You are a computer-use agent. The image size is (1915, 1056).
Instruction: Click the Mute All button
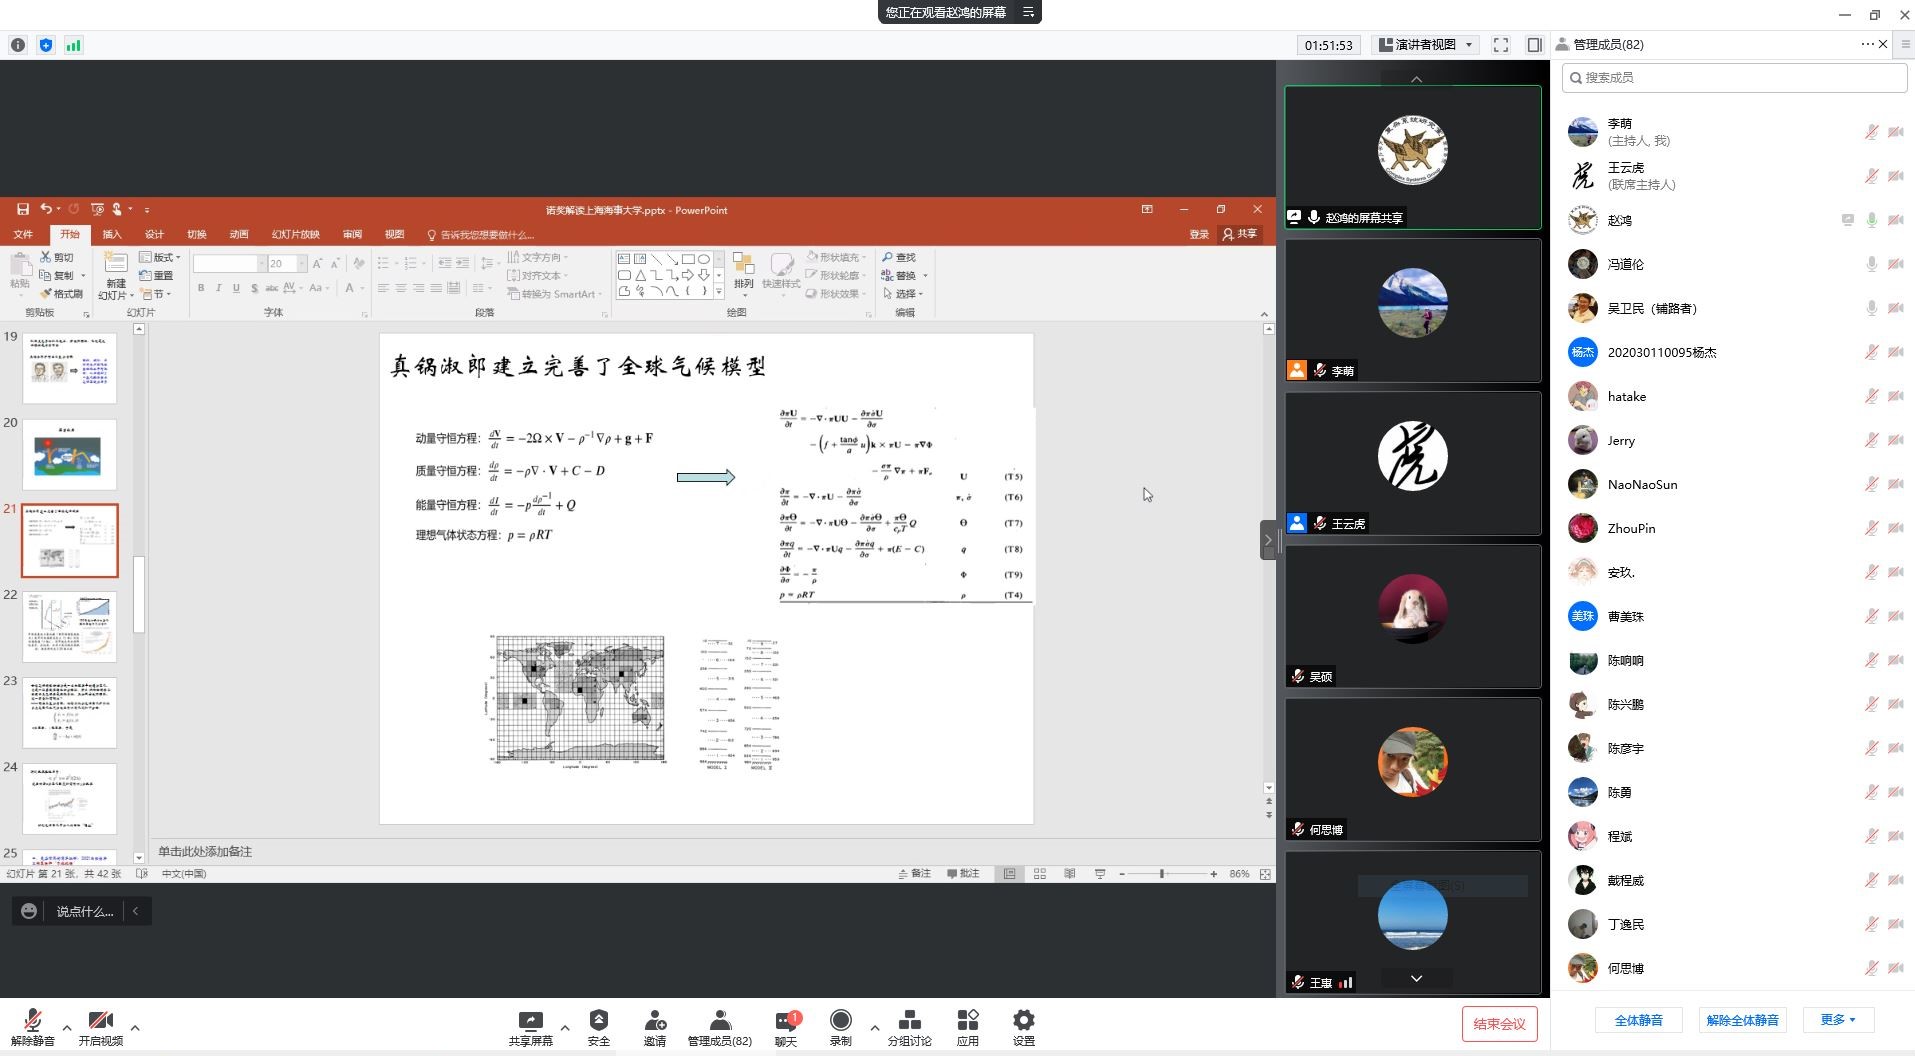click(1638, 1020)
